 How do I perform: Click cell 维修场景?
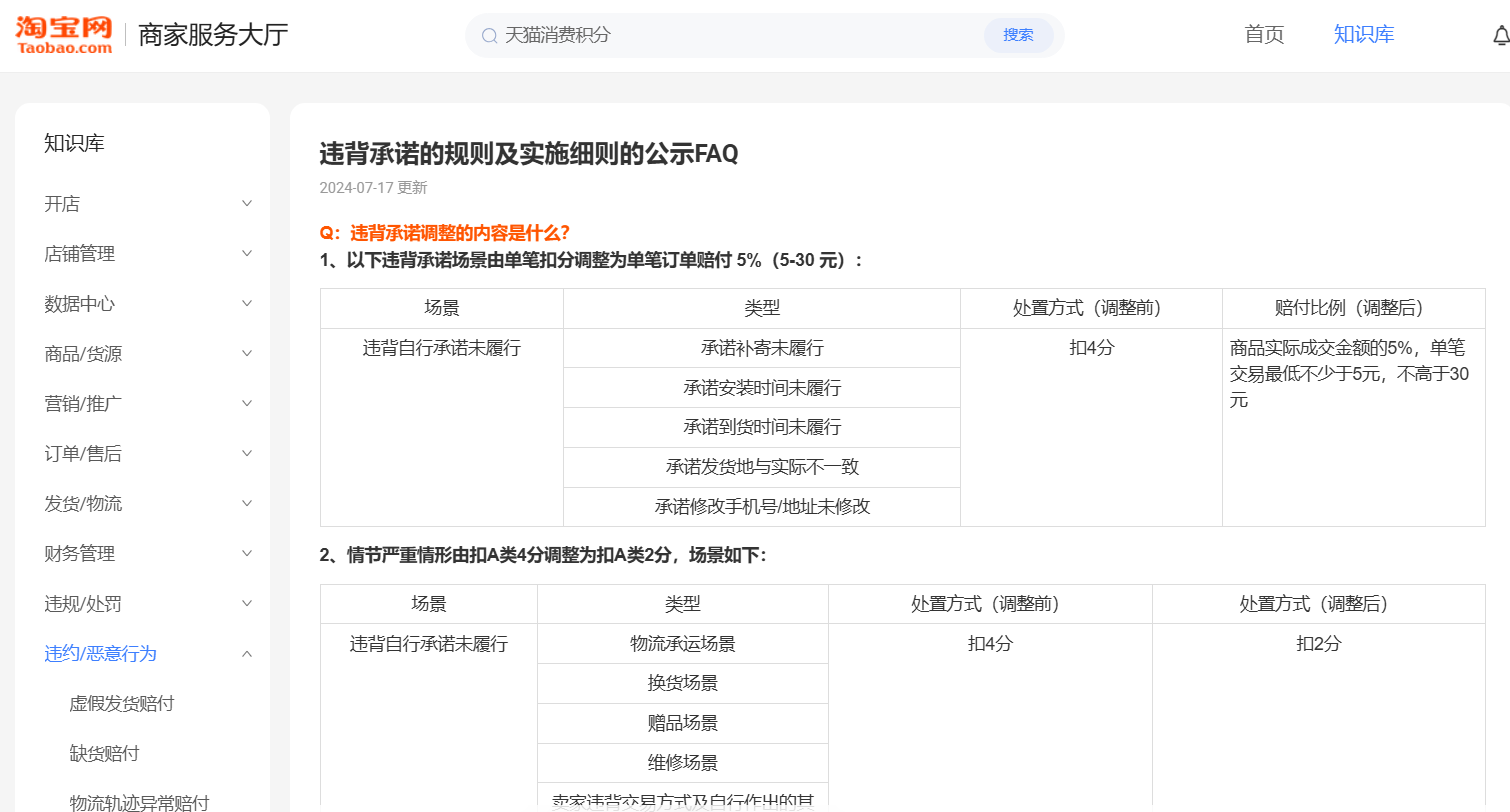[x=683, y=764]
